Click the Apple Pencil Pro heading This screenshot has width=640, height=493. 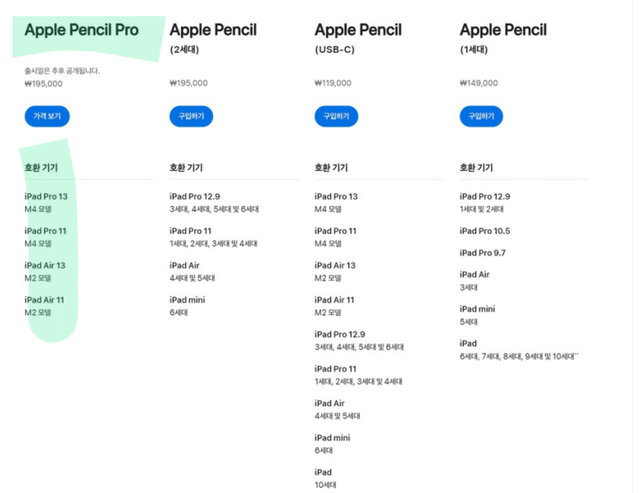pyautogui.click(x=81, y=30)
